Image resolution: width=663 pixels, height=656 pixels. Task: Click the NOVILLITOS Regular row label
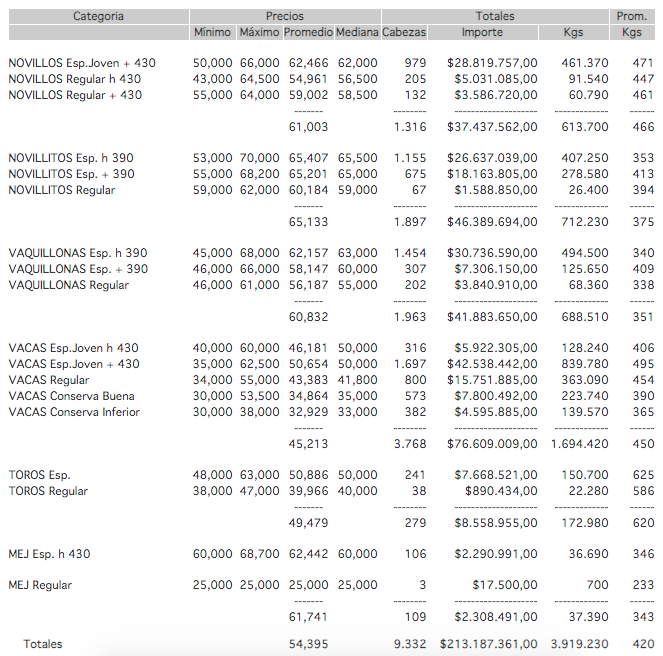point(61,190)
